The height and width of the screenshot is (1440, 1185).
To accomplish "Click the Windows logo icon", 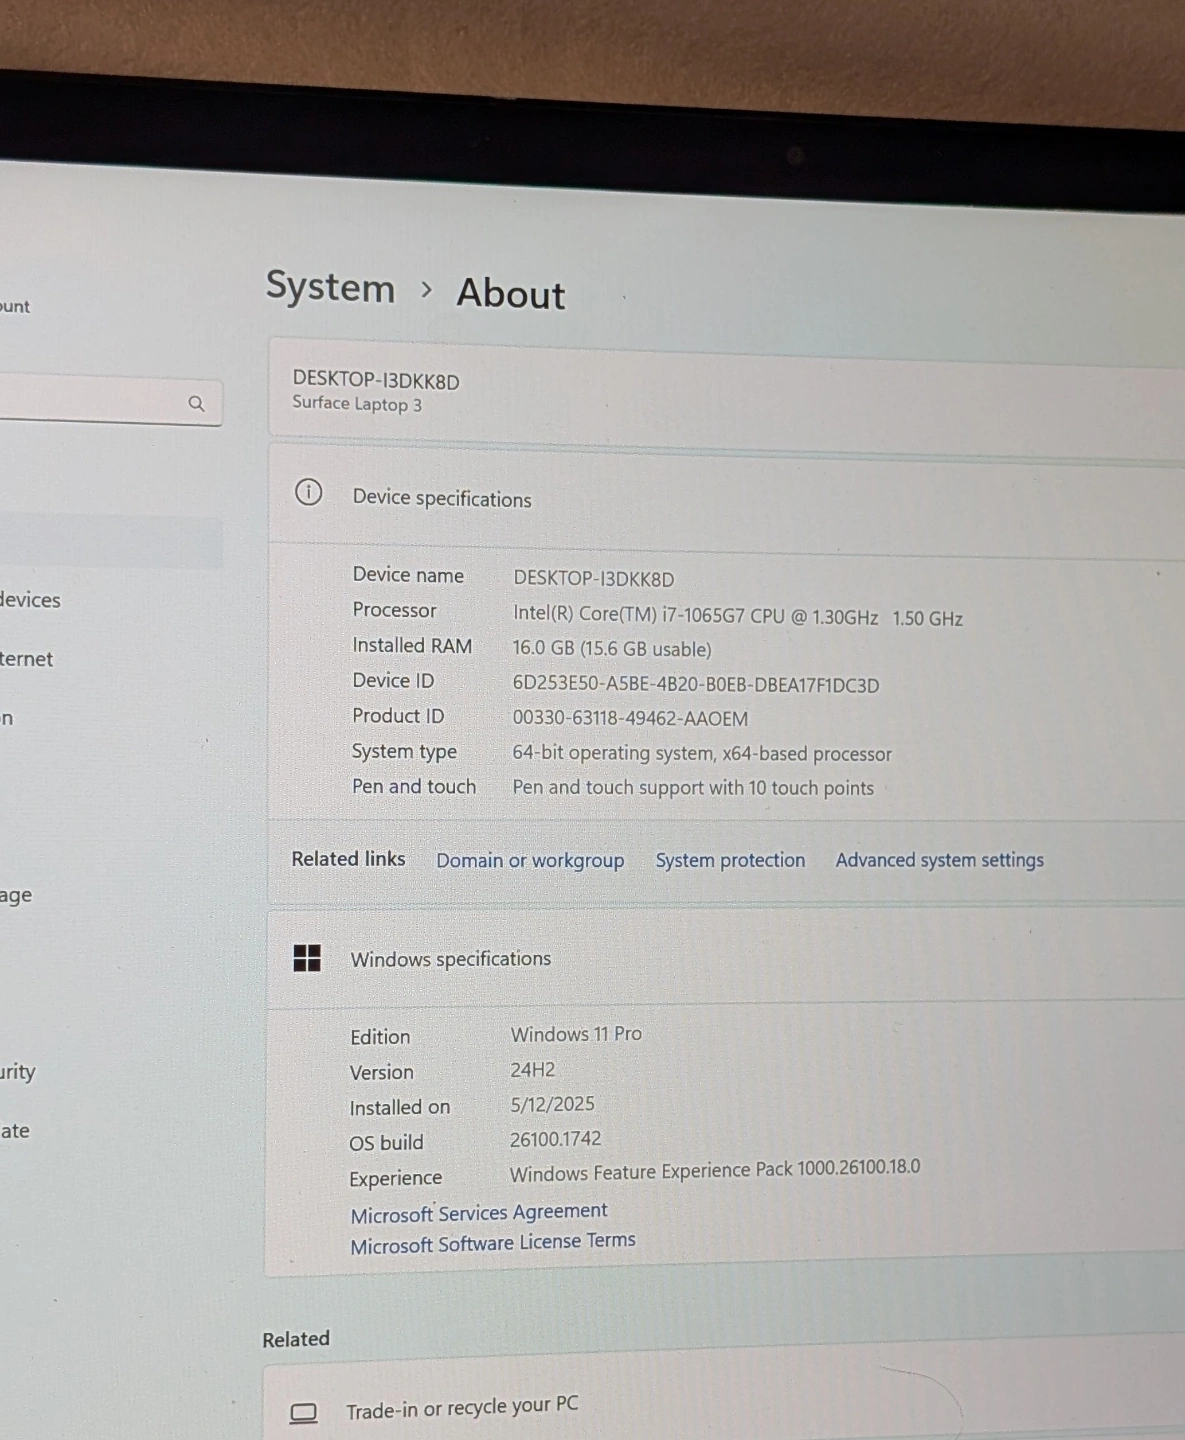I will coord(307,958).
